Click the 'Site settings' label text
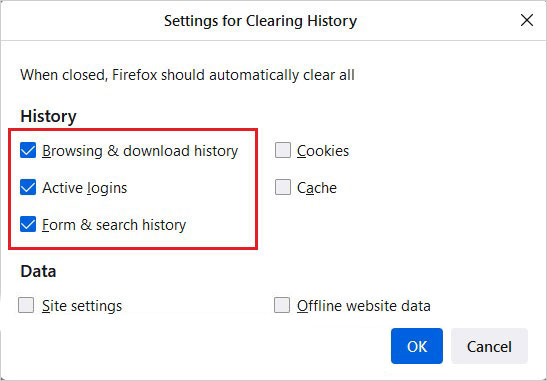The image size is (547, 381). (x=82, y=306)
